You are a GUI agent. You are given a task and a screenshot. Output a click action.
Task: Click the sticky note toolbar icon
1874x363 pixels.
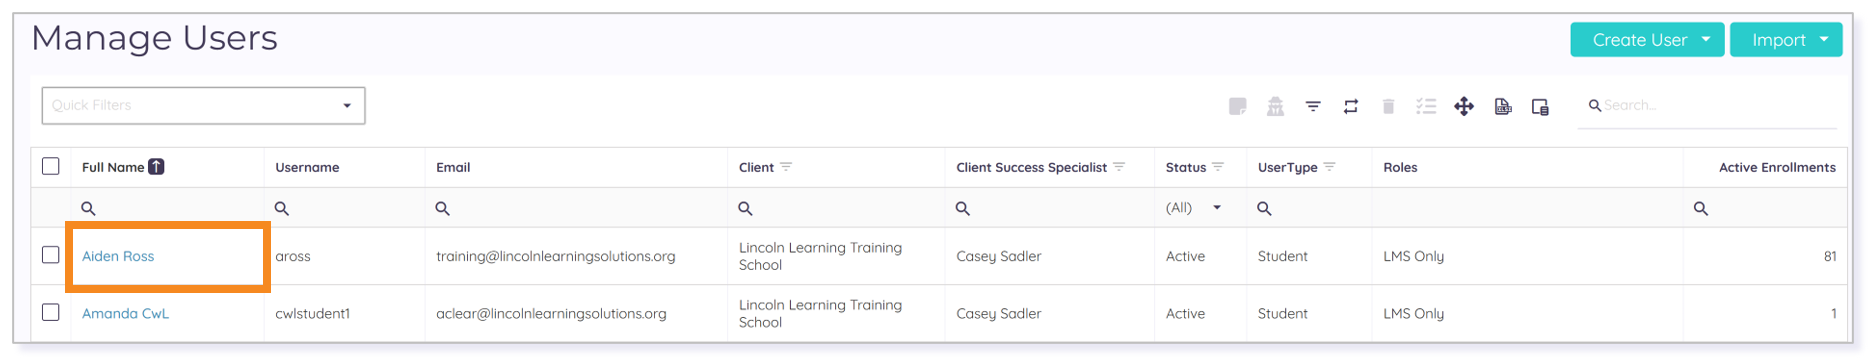click(x=1238, y=106)
